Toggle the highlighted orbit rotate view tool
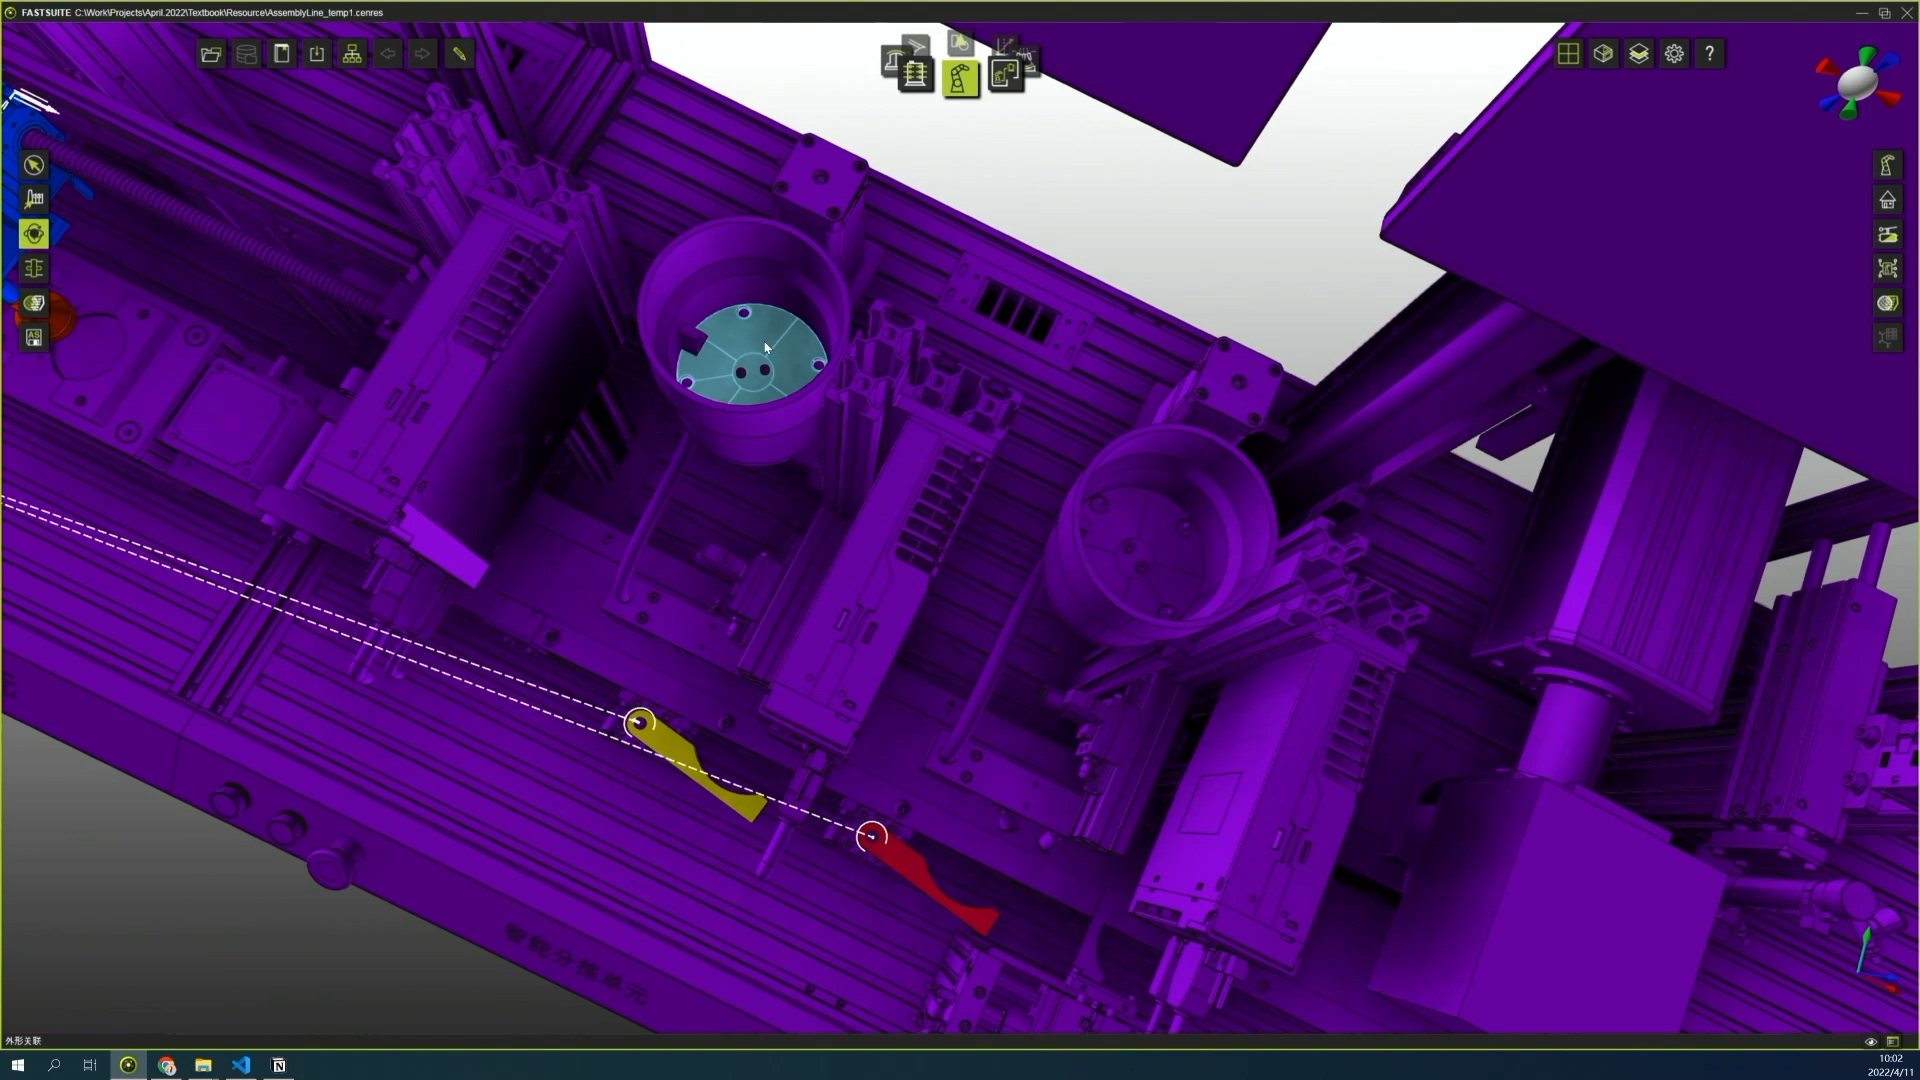The image size is (1920, 1080). point(34,234)
